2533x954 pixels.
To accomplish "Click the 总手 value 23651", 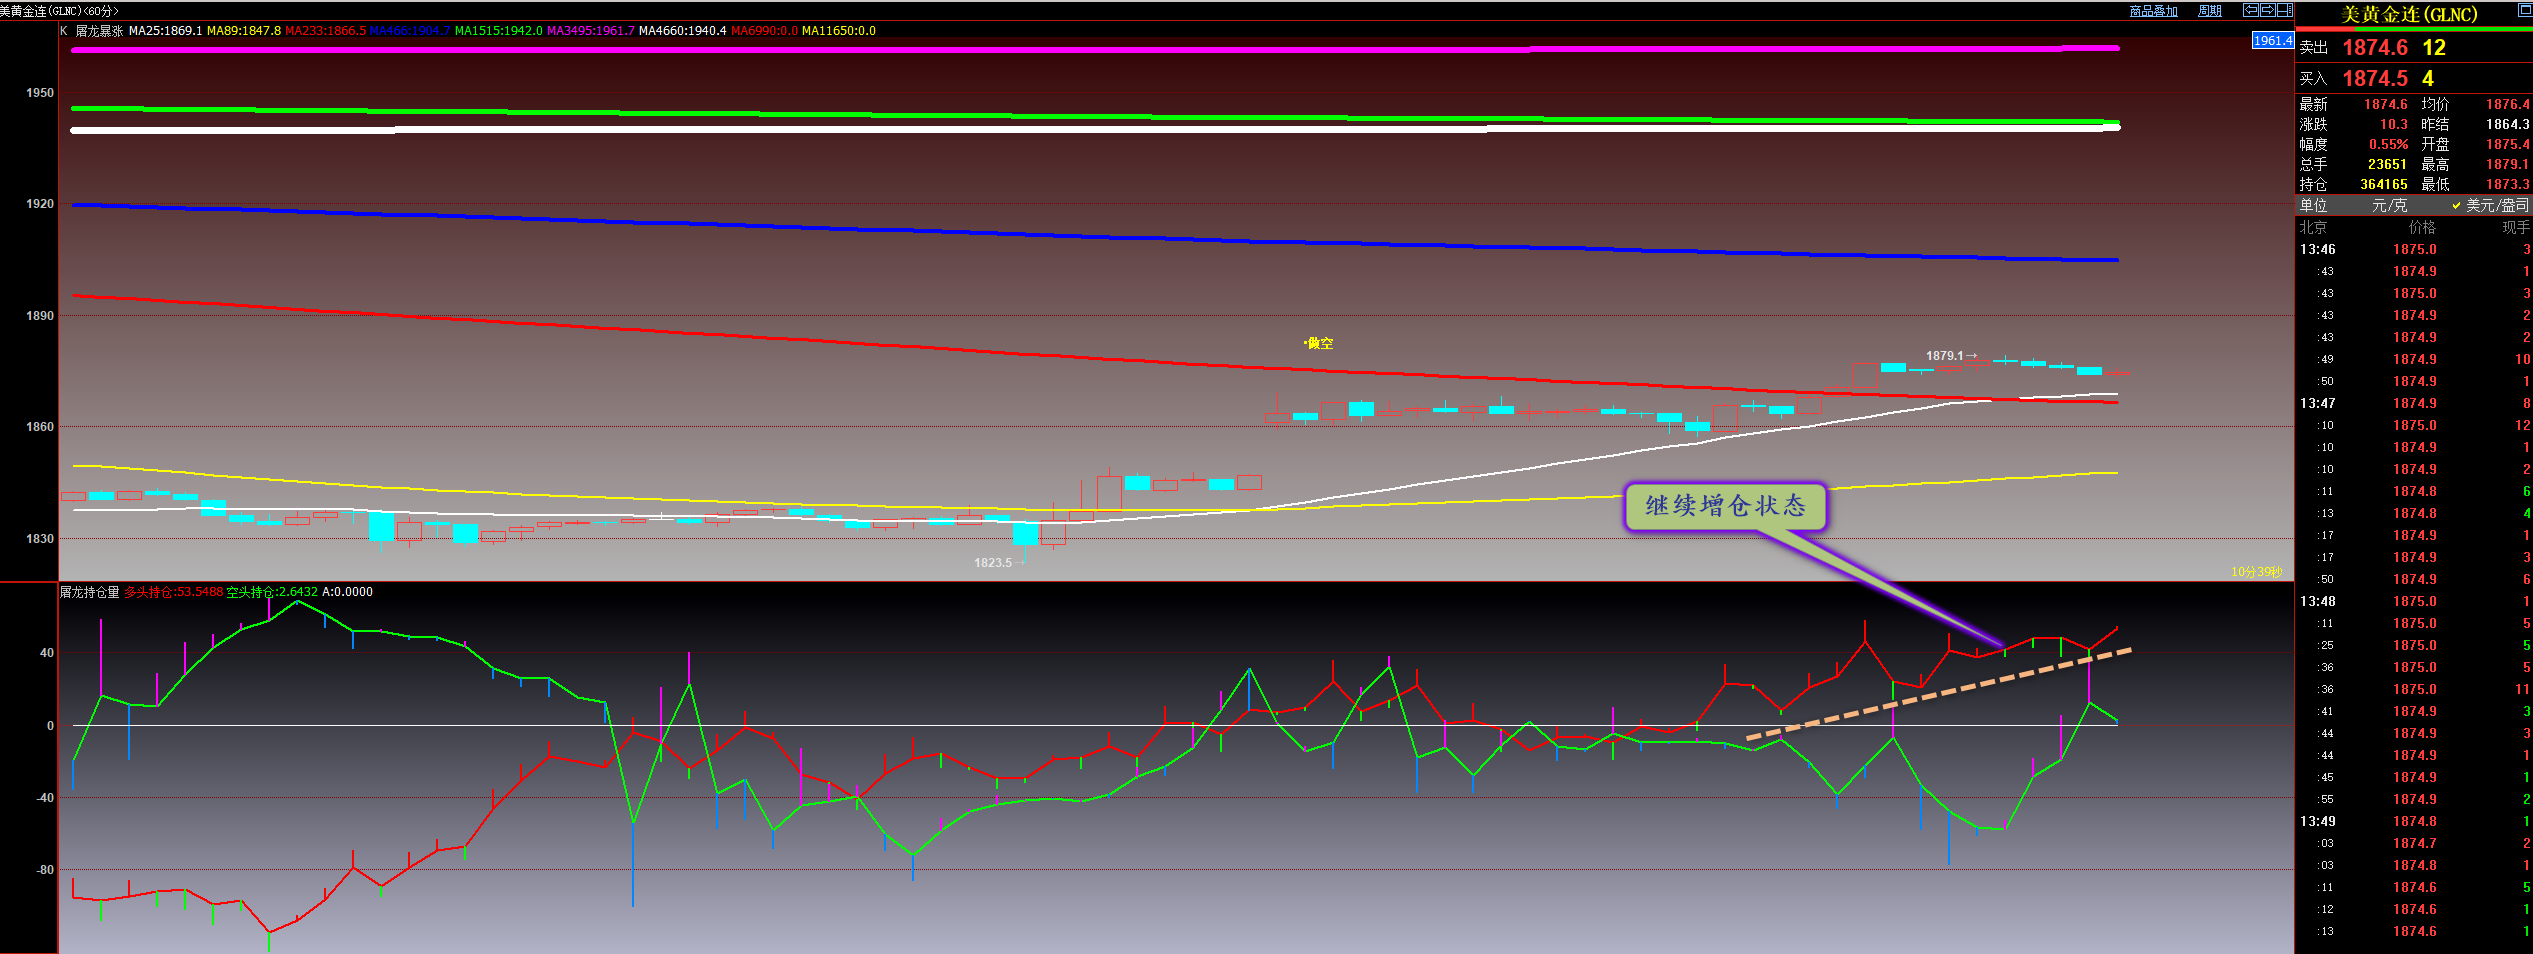I will pos(2387,164).
